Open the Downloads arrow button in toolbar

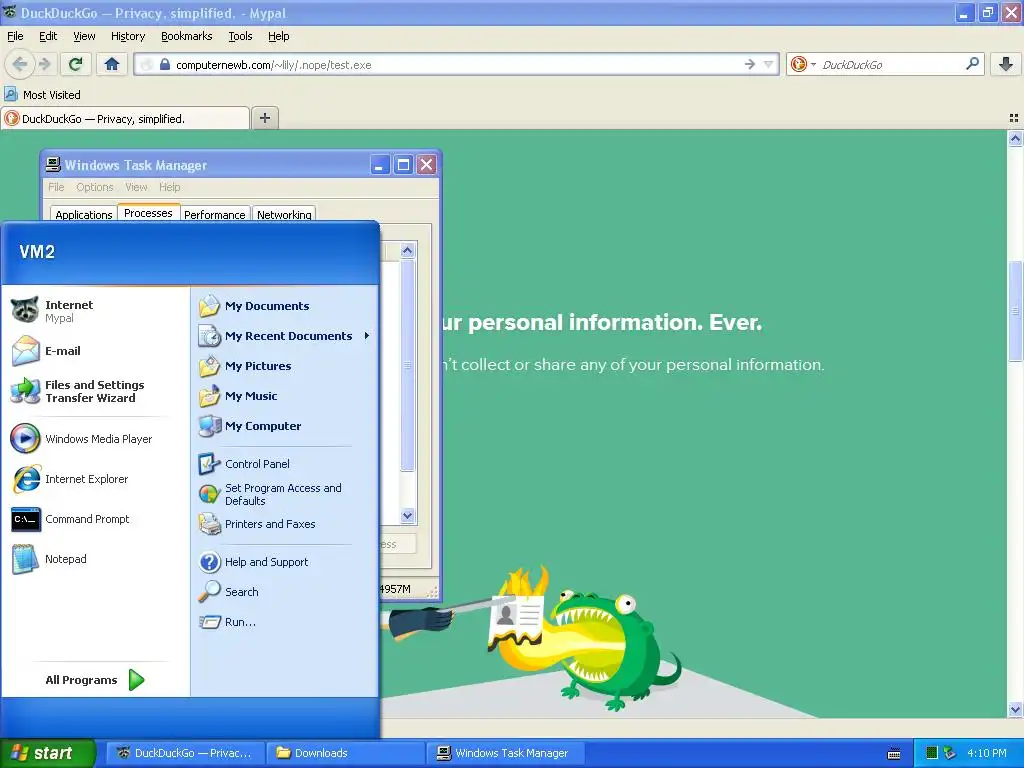click(1006, 64)
